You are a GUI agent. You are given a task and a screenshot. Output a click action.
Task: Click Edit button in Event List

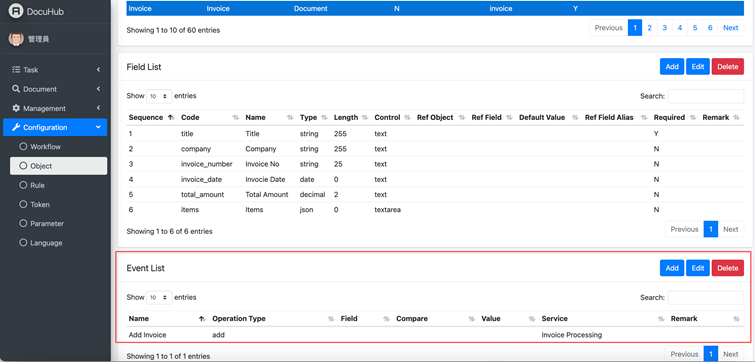click(x=698, y=268)
